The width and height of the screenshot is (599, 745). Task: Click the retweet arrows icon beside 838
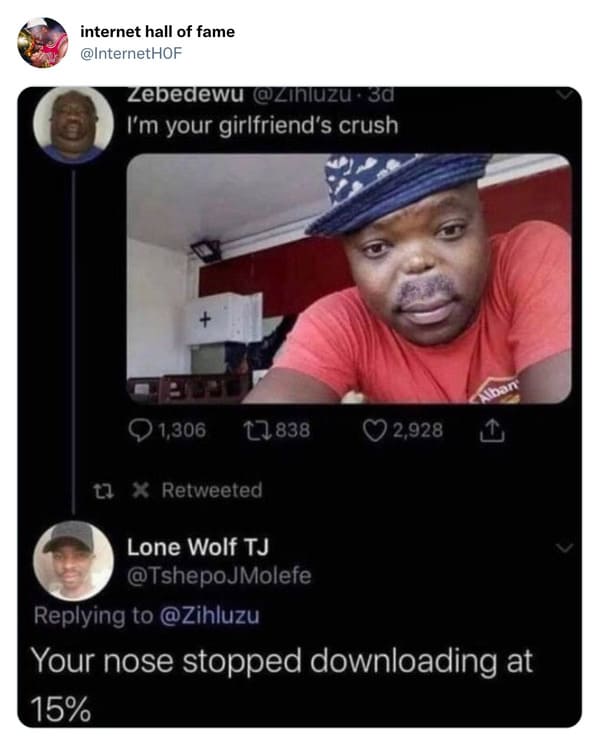257,431
